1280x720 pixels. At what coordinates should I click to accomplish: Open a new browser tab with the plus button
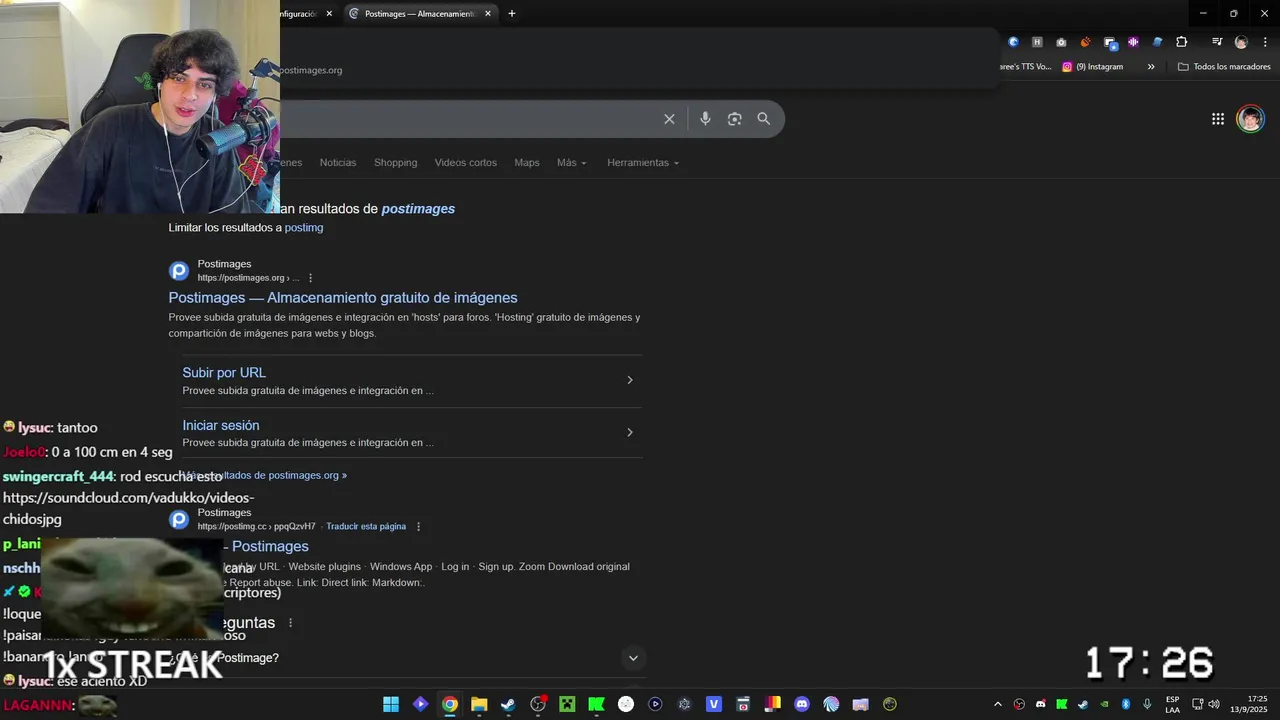[512, 14]
